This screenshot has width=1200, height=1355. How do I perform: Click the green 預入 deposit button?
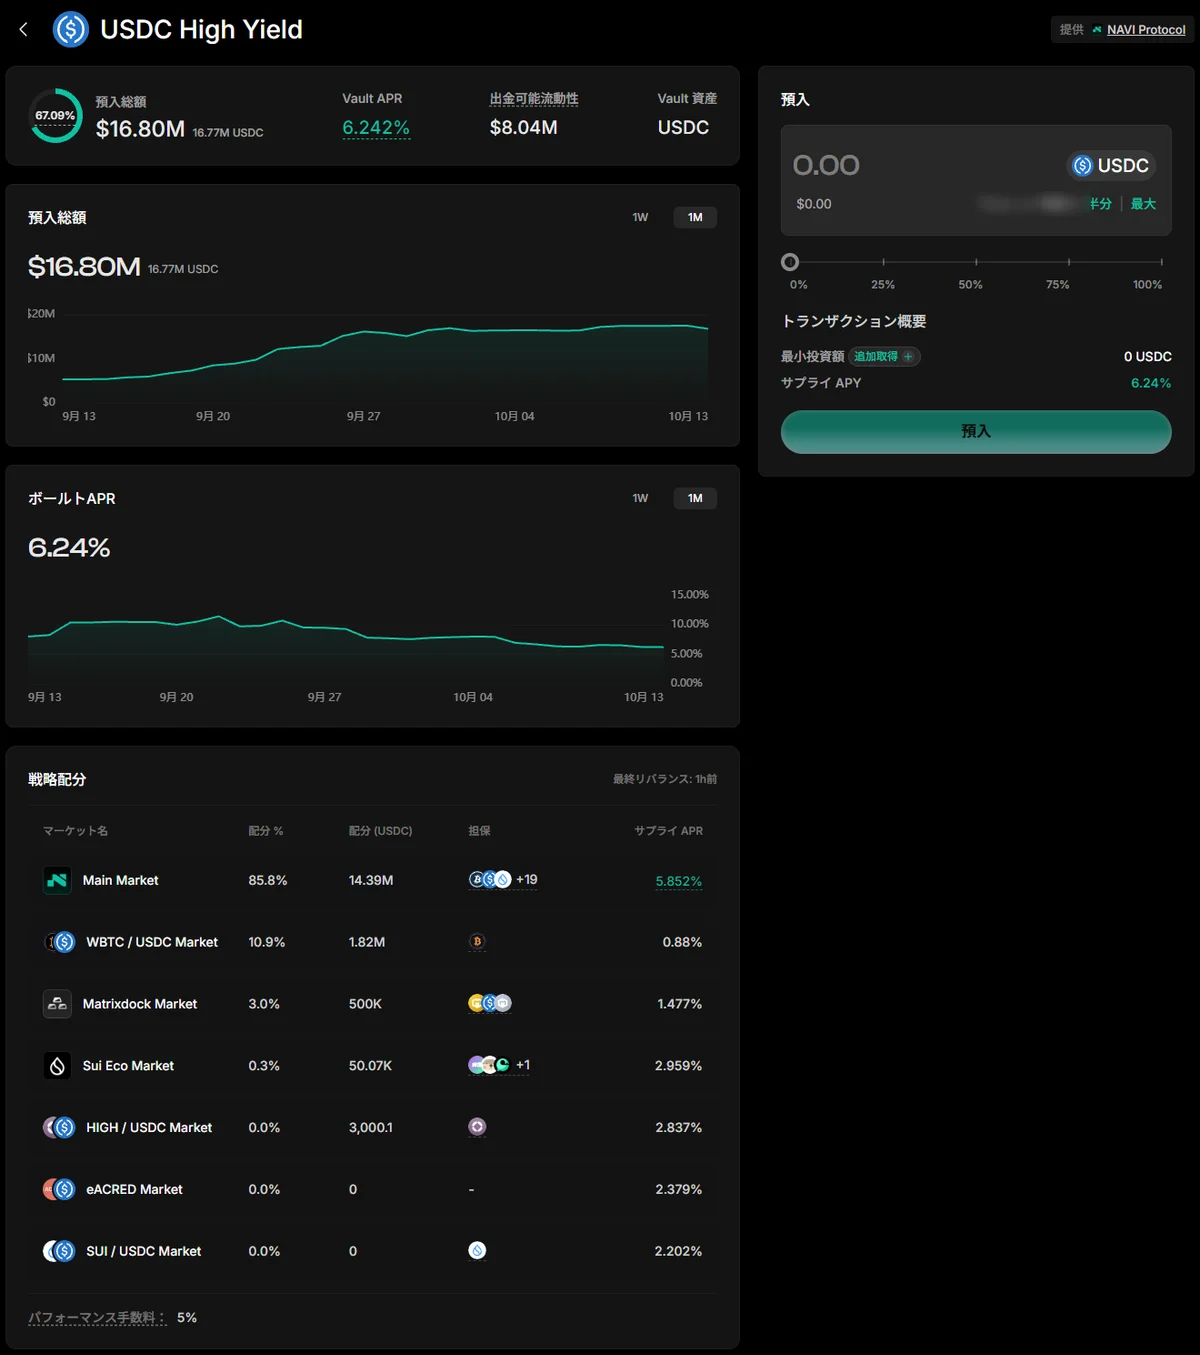pyautogui.click(x=976, y=431)
